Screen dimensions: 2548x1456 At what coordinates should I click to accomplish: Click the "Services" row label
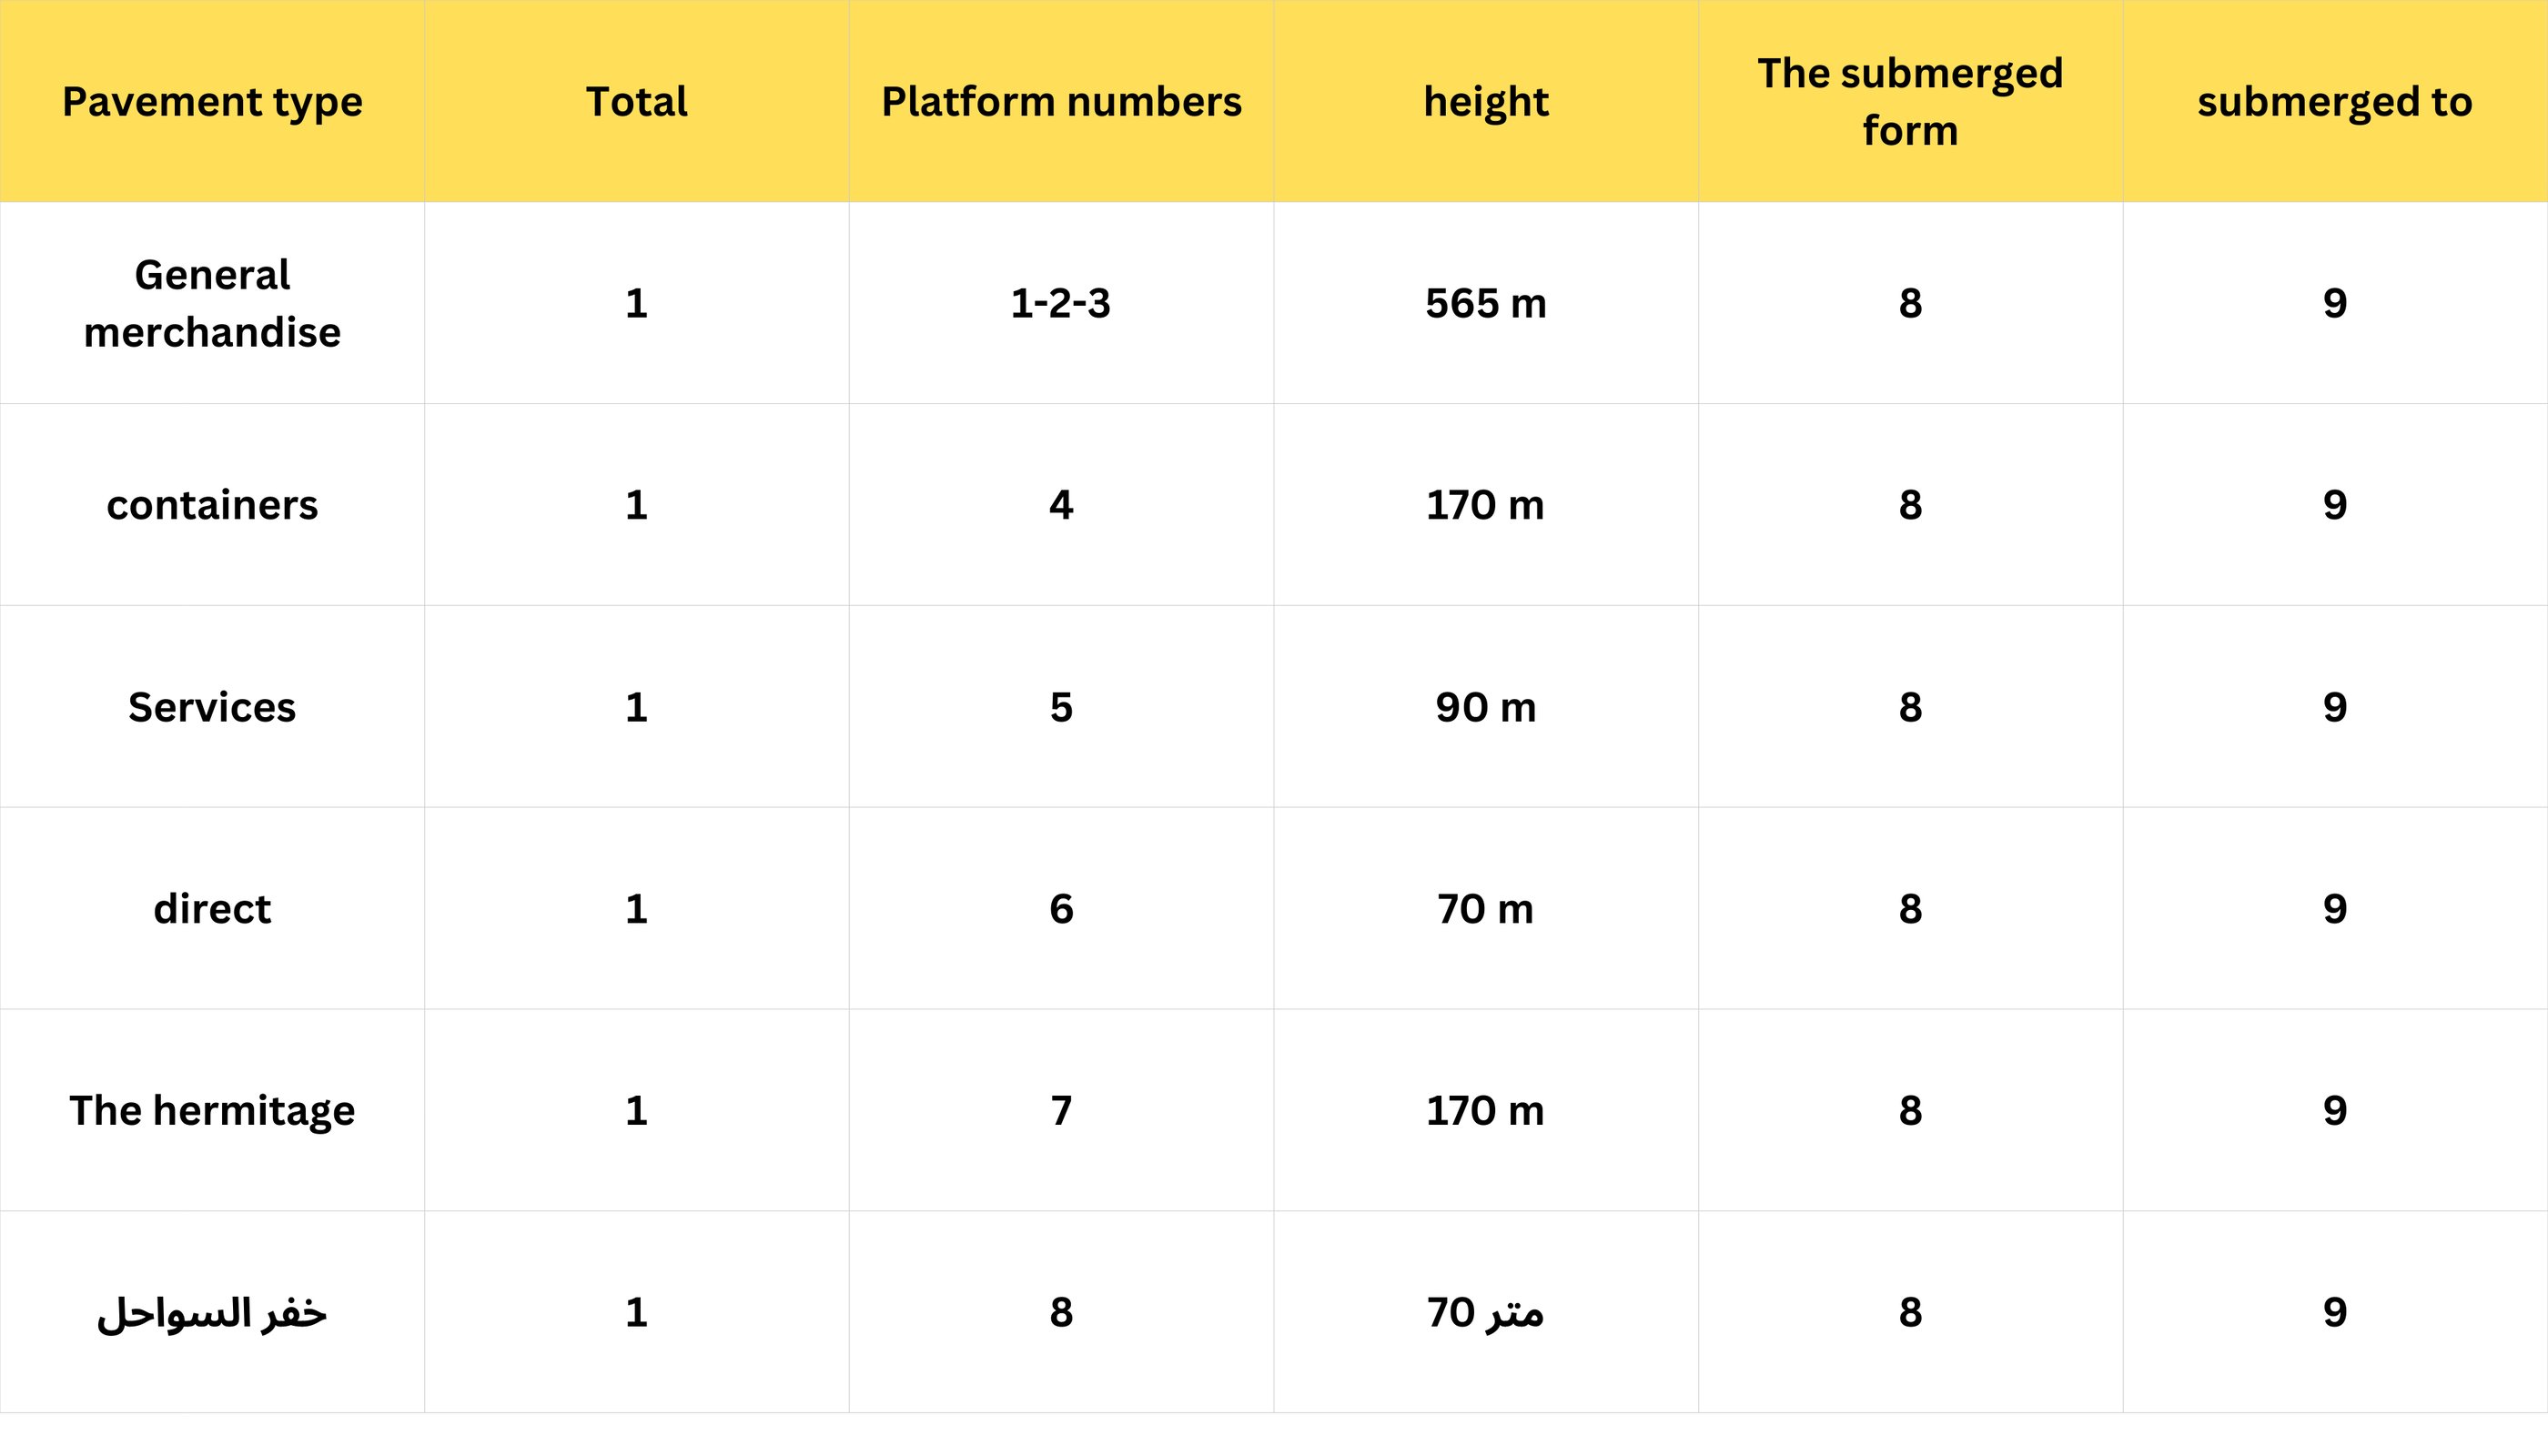(212, 707)
